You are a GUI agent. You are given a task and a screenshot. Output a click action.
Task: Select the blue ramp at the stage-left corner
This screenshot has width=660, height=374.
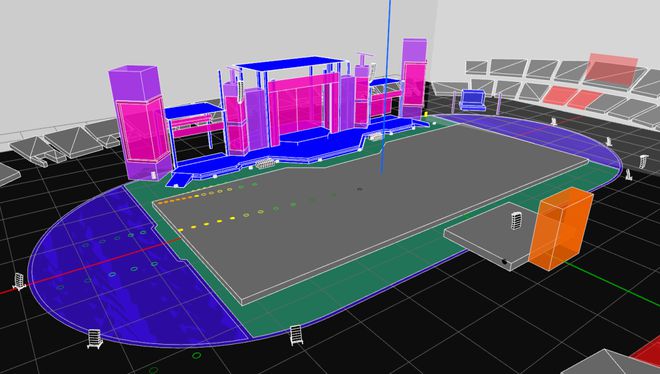179,179
